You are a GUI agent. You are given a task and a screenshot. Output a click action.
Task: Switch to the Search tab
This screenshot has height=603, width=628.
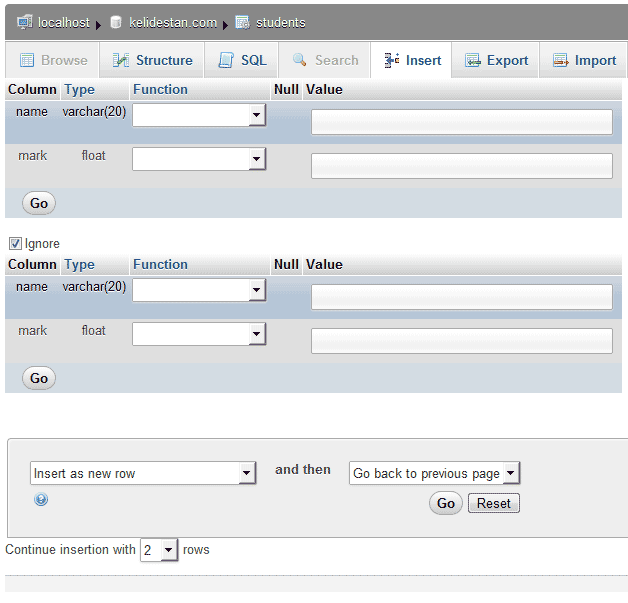point(324,60)
